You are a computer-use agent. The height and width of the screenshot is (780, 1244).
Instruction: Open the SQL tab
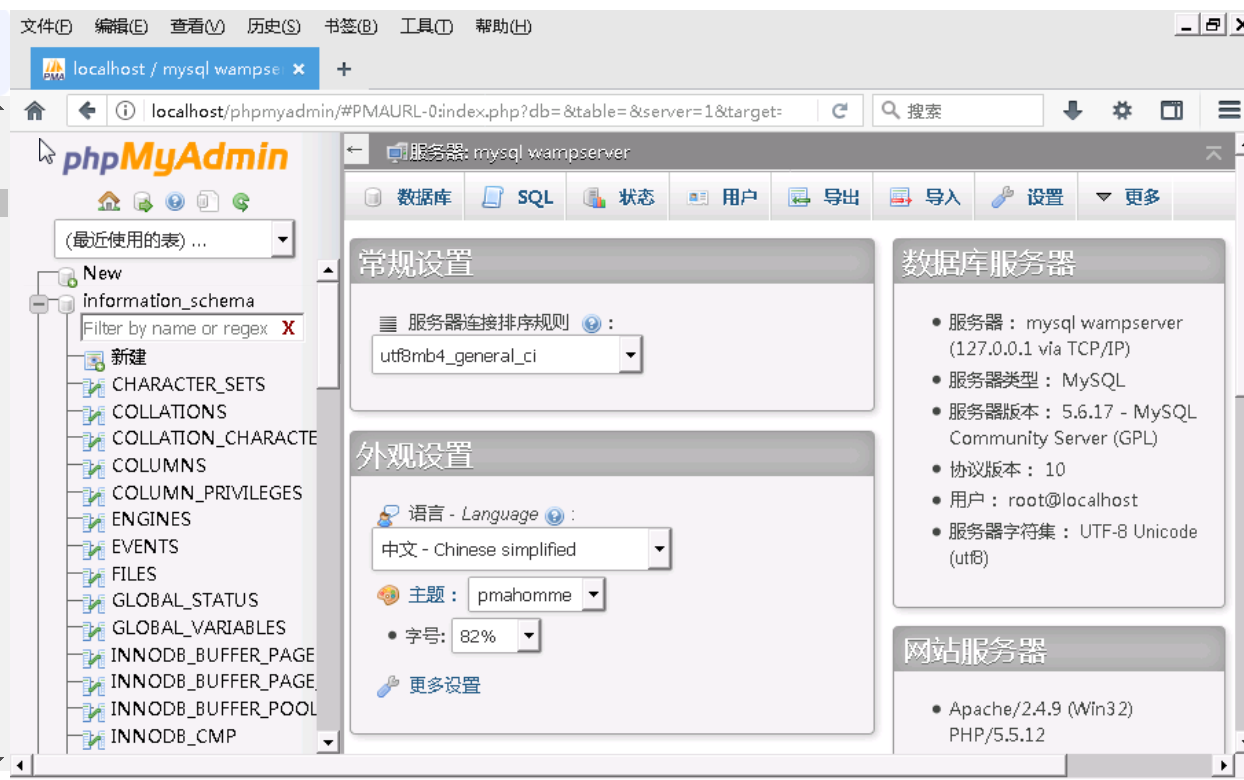(518, 197)
